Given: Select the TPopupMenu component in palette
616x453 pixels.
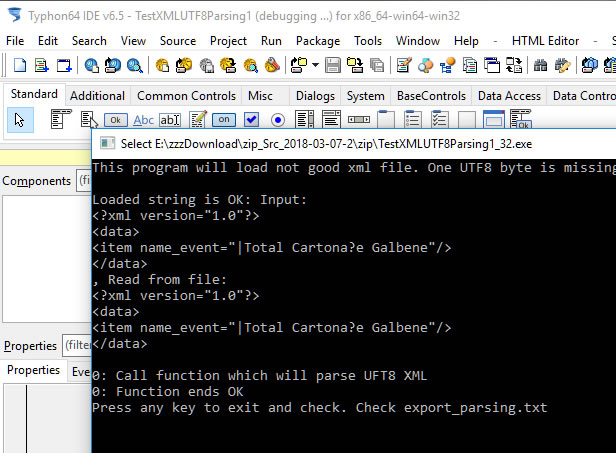Looking at the screenshot, I should coord(89,119).
